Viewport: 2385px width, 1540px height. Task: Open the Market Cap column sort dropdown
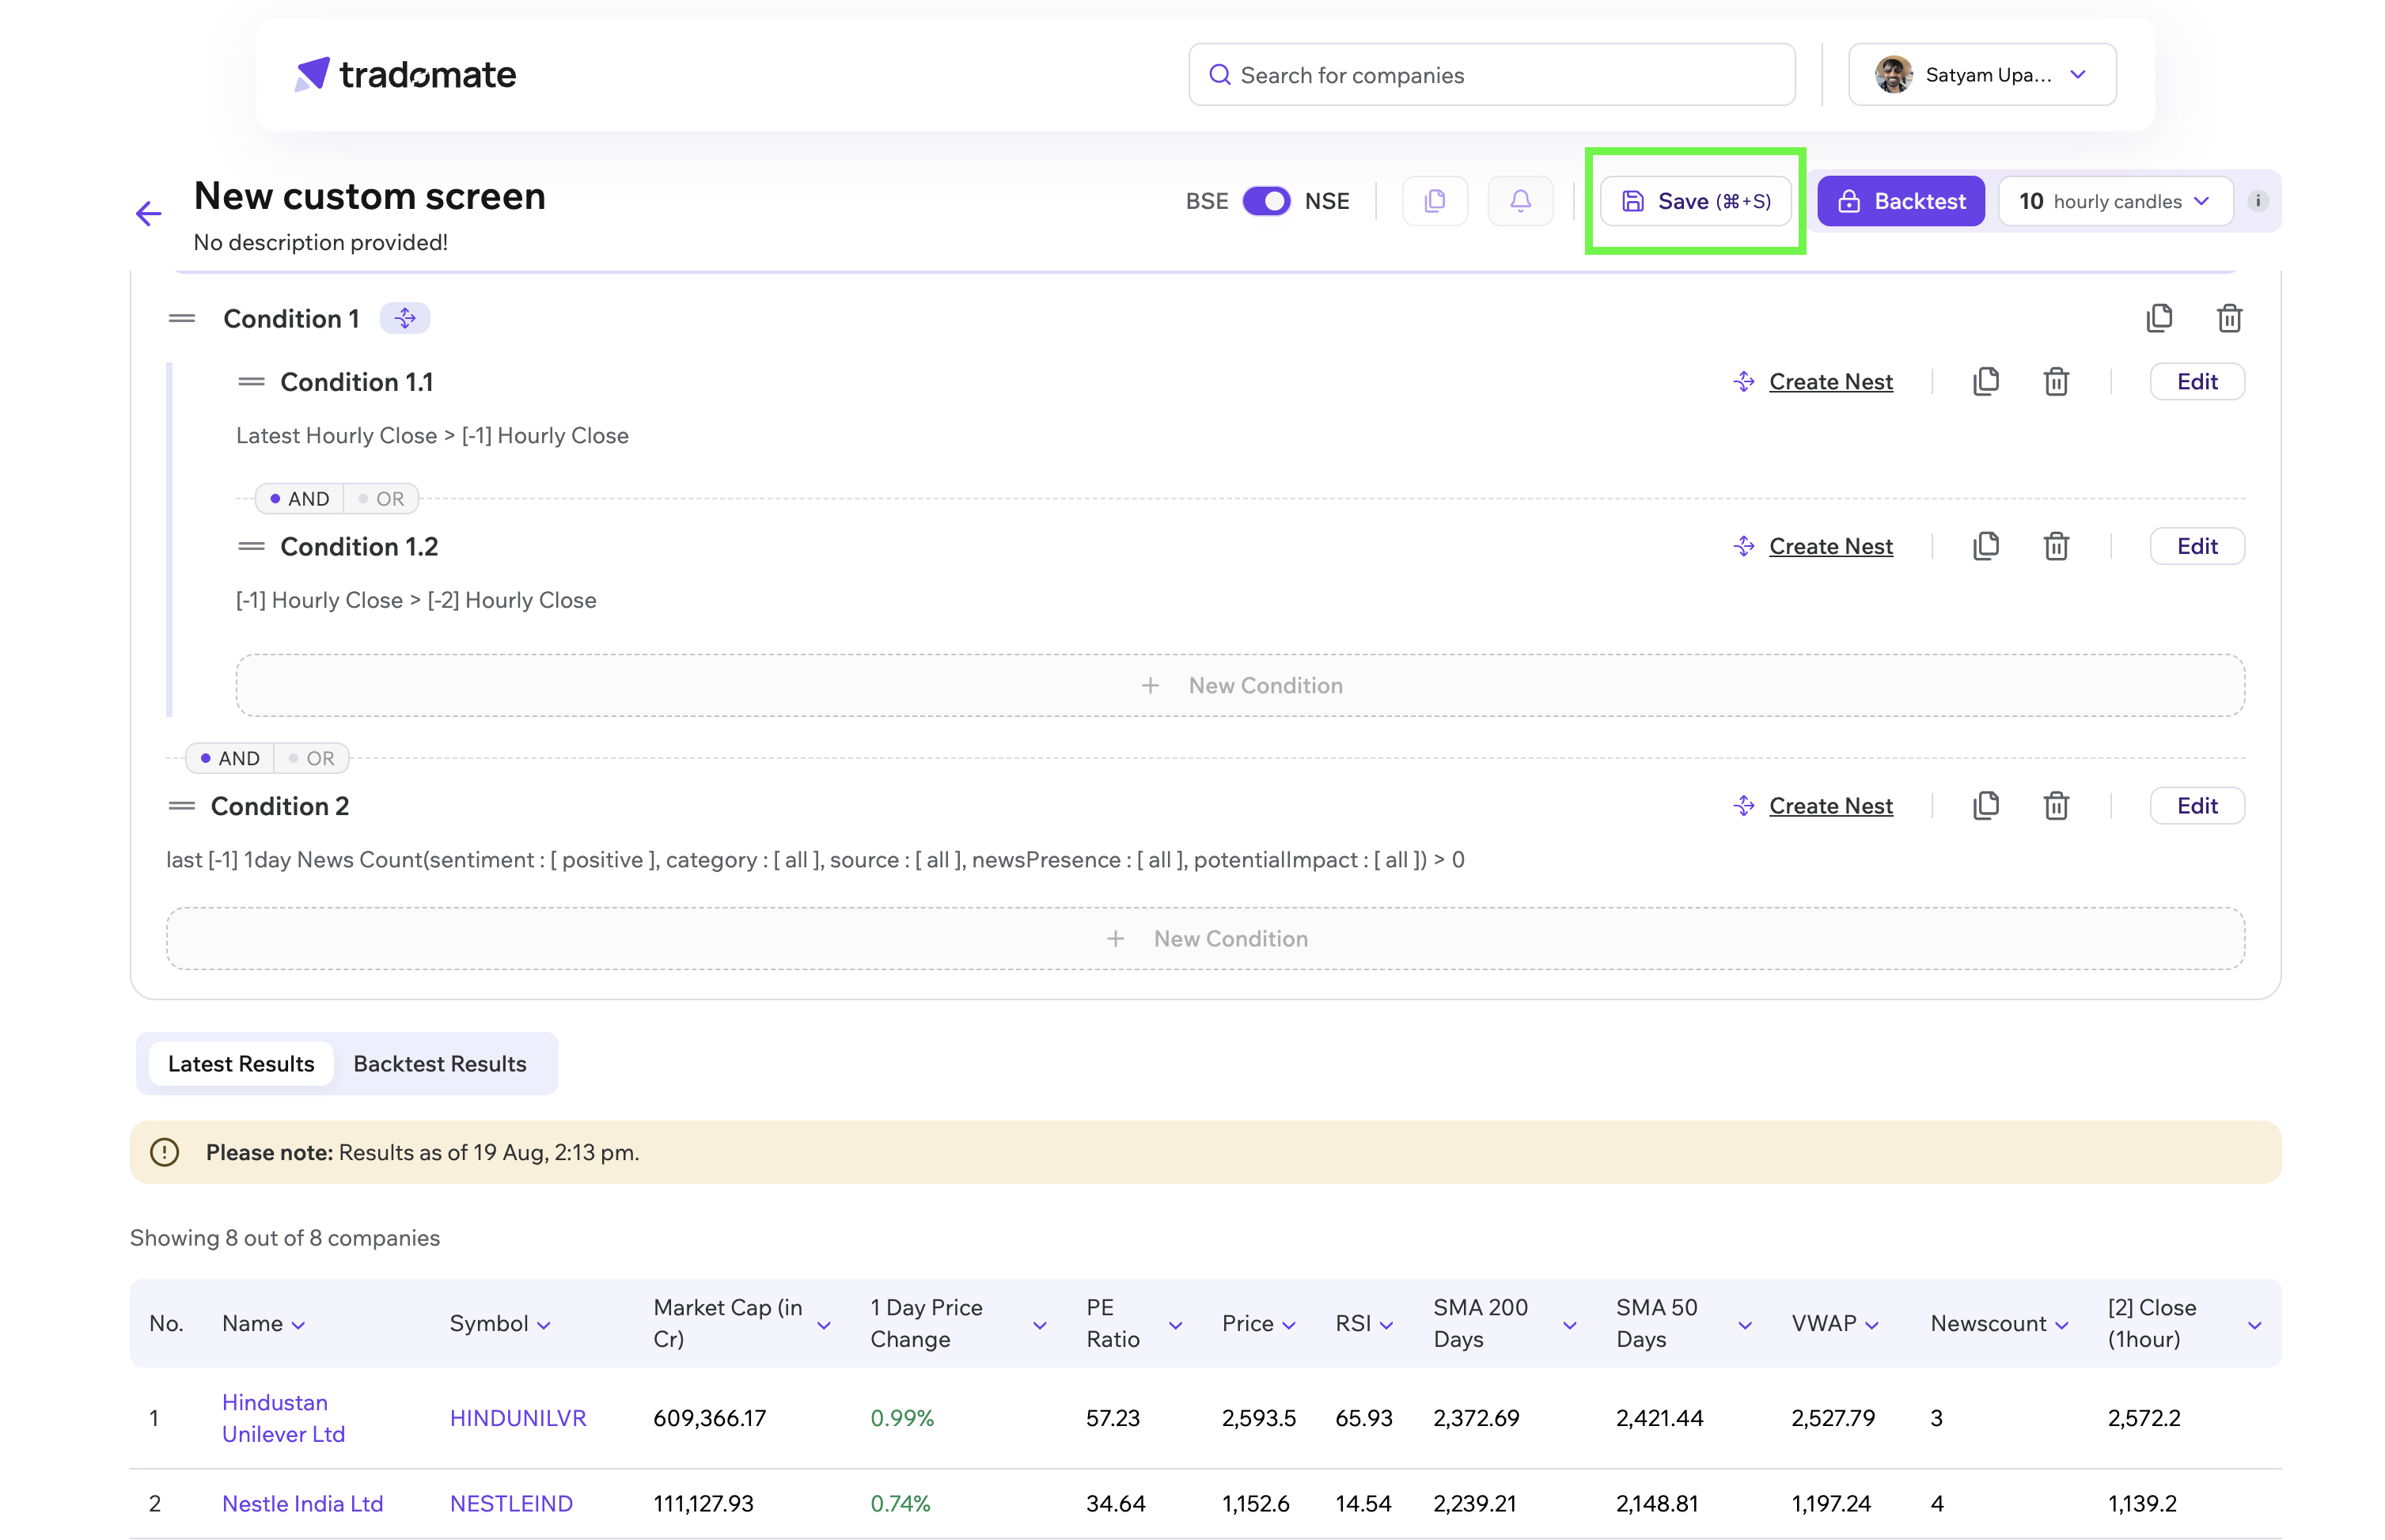pyautogui.click(x=823, y=1325)
